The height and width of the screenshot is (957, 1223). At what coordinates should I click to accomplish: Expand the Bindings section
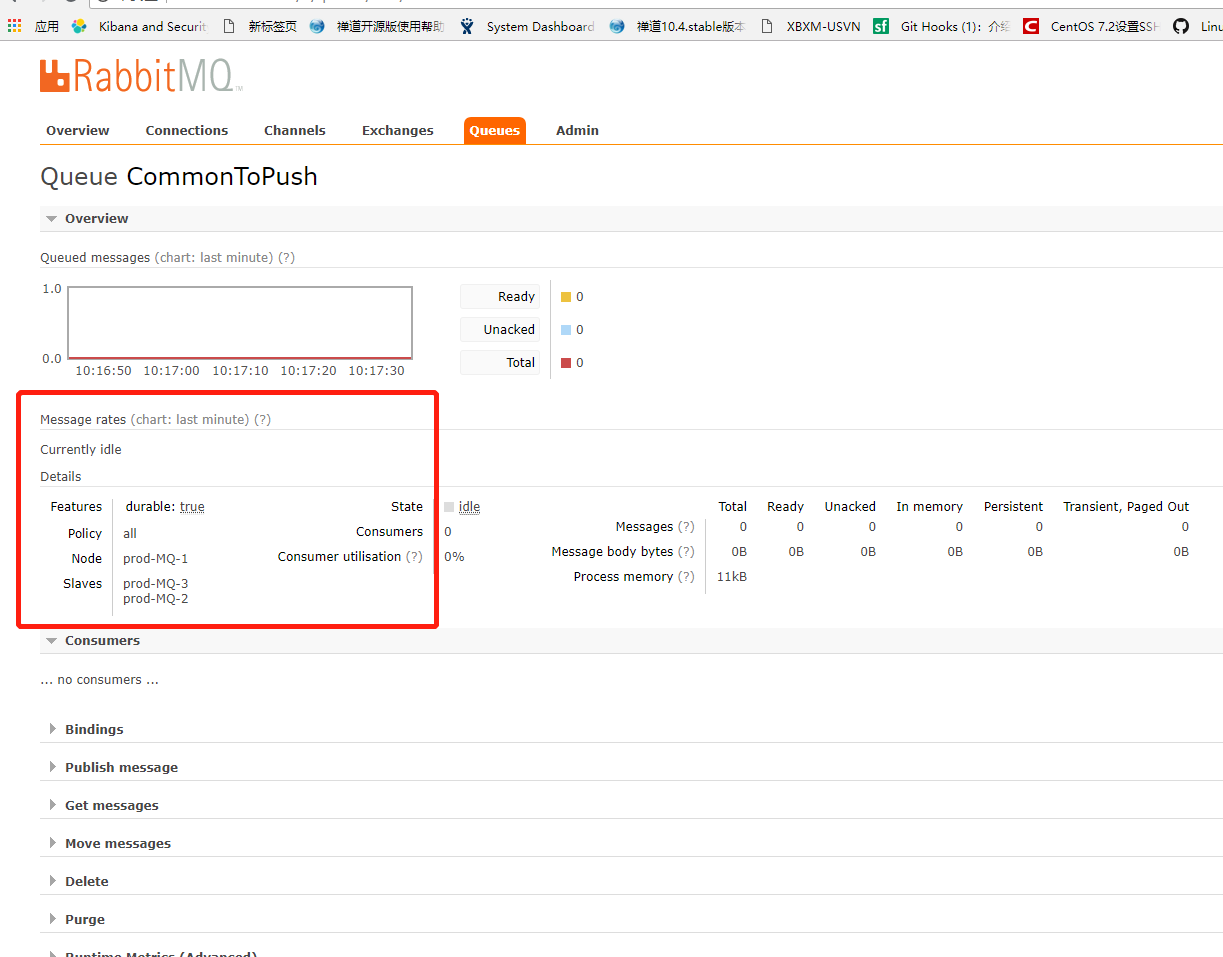(94, 729)
